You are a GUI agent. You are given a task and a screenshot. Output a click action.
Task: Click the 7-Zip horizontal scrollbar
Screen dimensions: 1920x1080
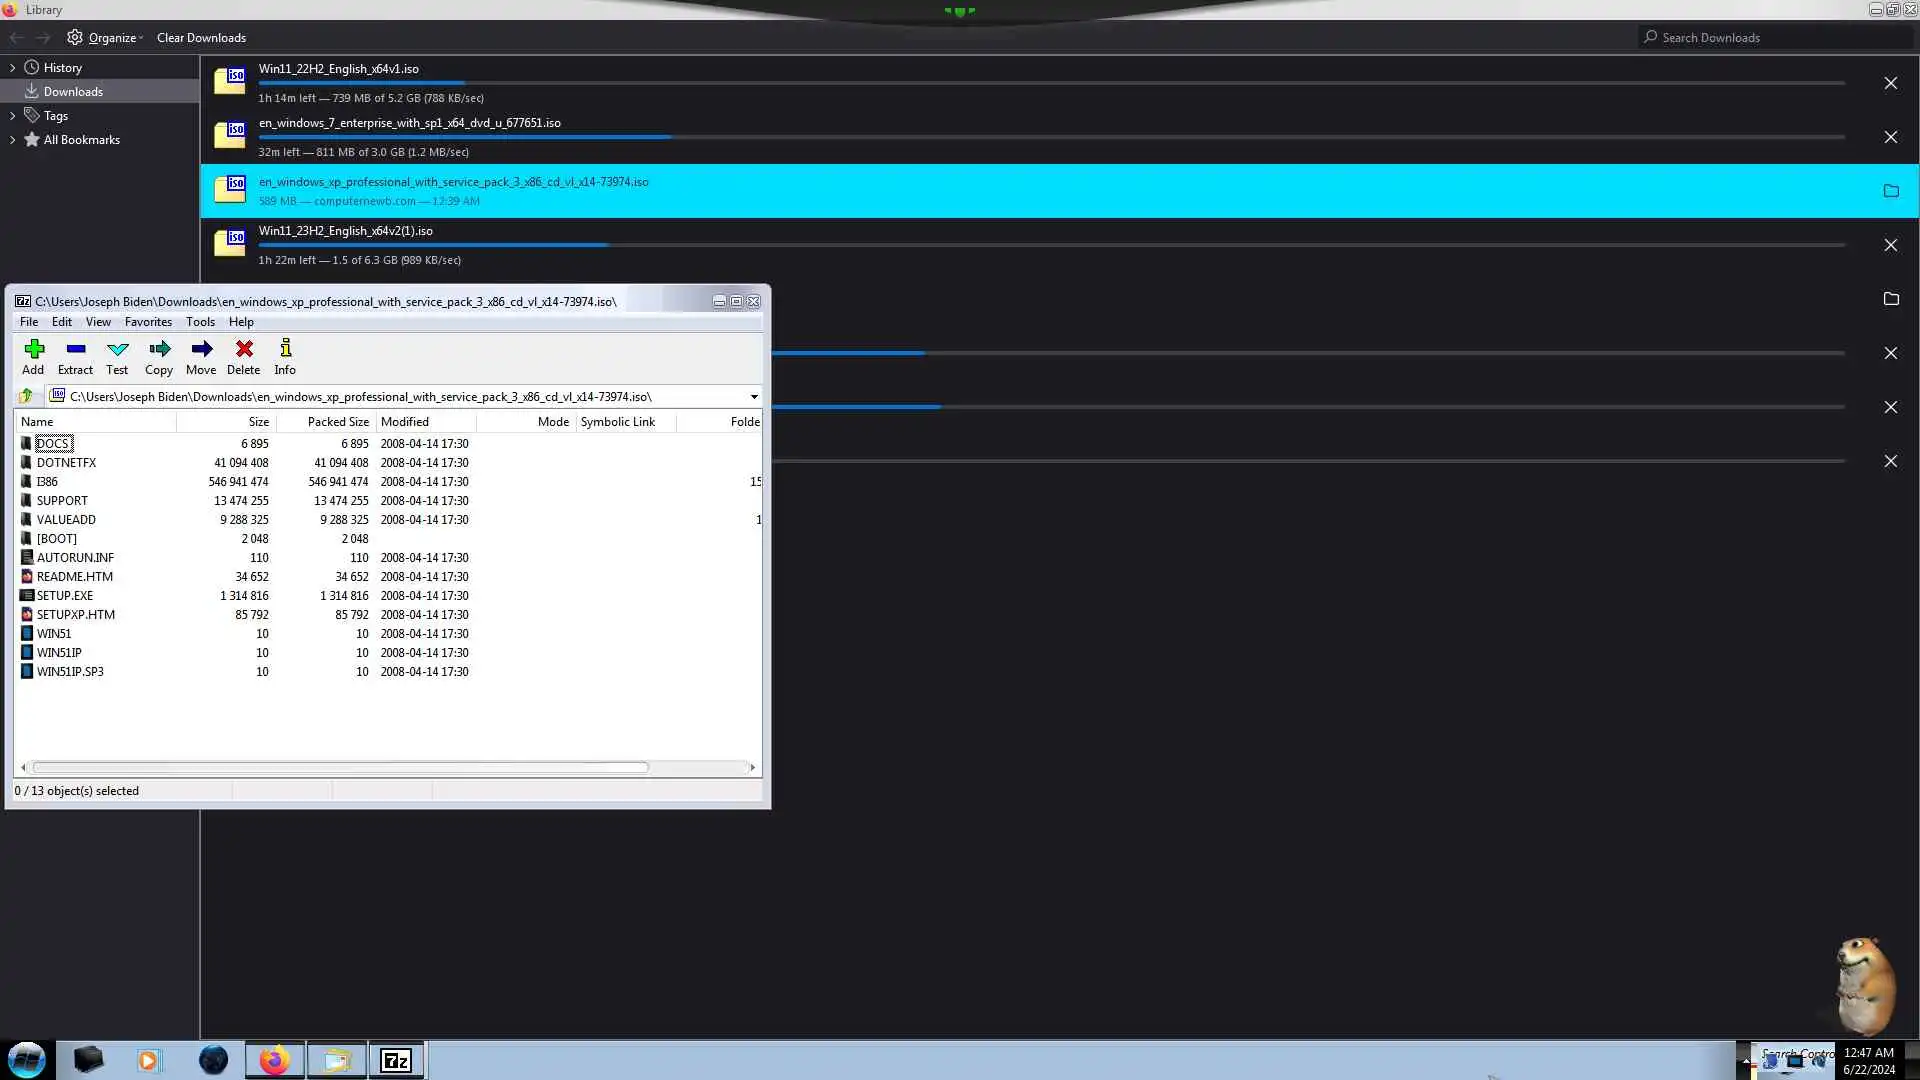340,768
